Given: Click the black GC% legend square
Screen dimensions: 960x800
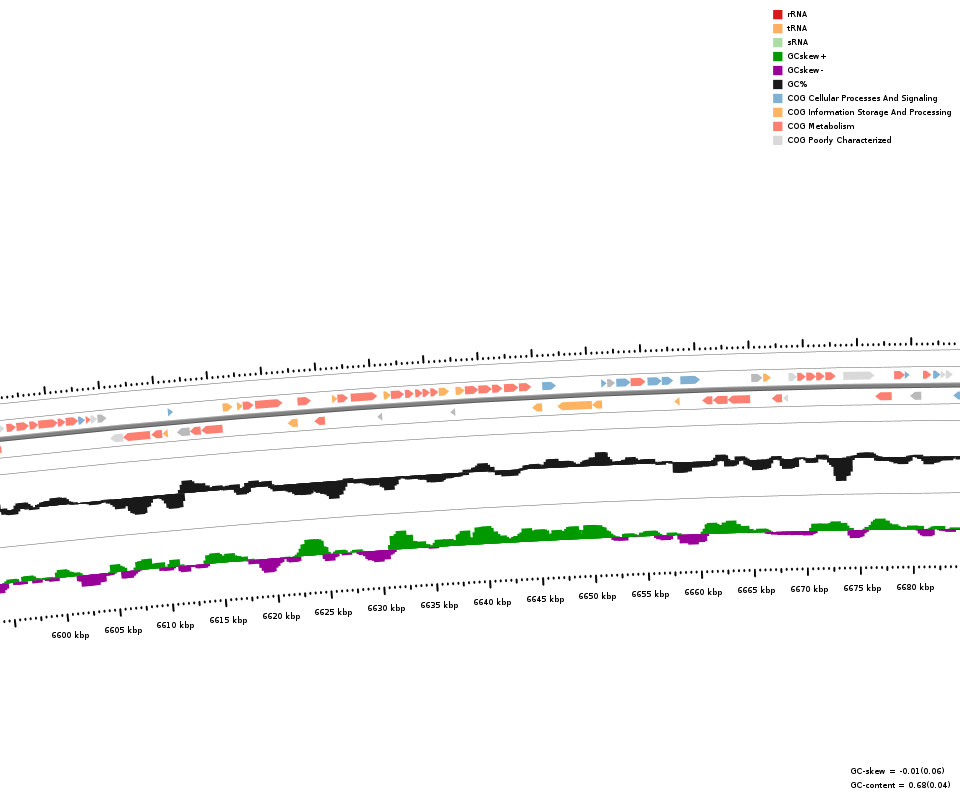Looking at the screenshot, I should (777, 84).
